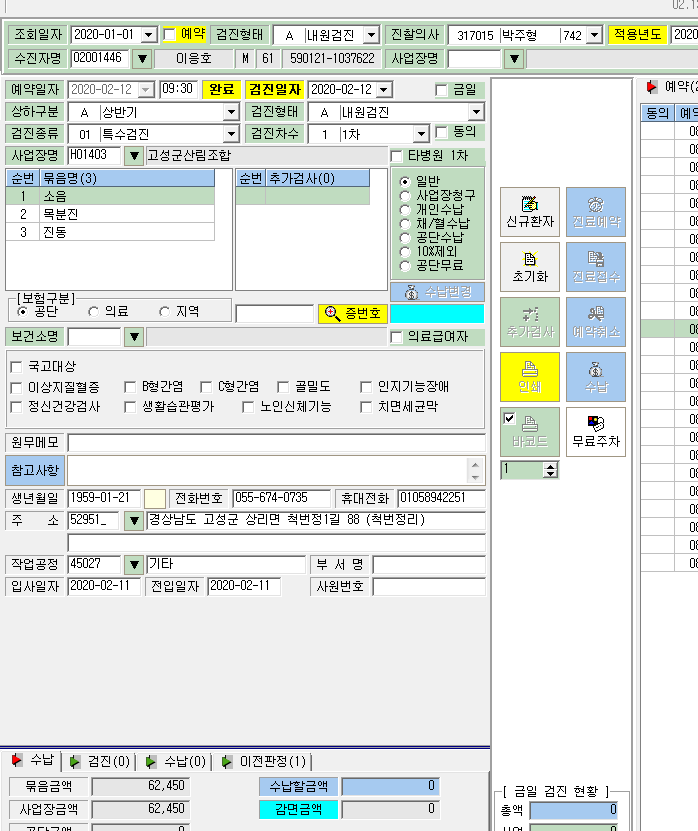Select the 의료 insurance radio option
Viewport: 698px width, 831px height.
(94, 312)
